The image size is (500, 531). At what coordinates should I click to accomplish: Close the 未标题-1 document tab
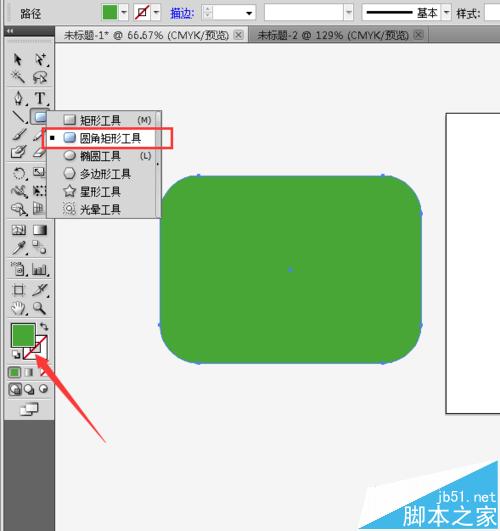click(x=239, y=35)
